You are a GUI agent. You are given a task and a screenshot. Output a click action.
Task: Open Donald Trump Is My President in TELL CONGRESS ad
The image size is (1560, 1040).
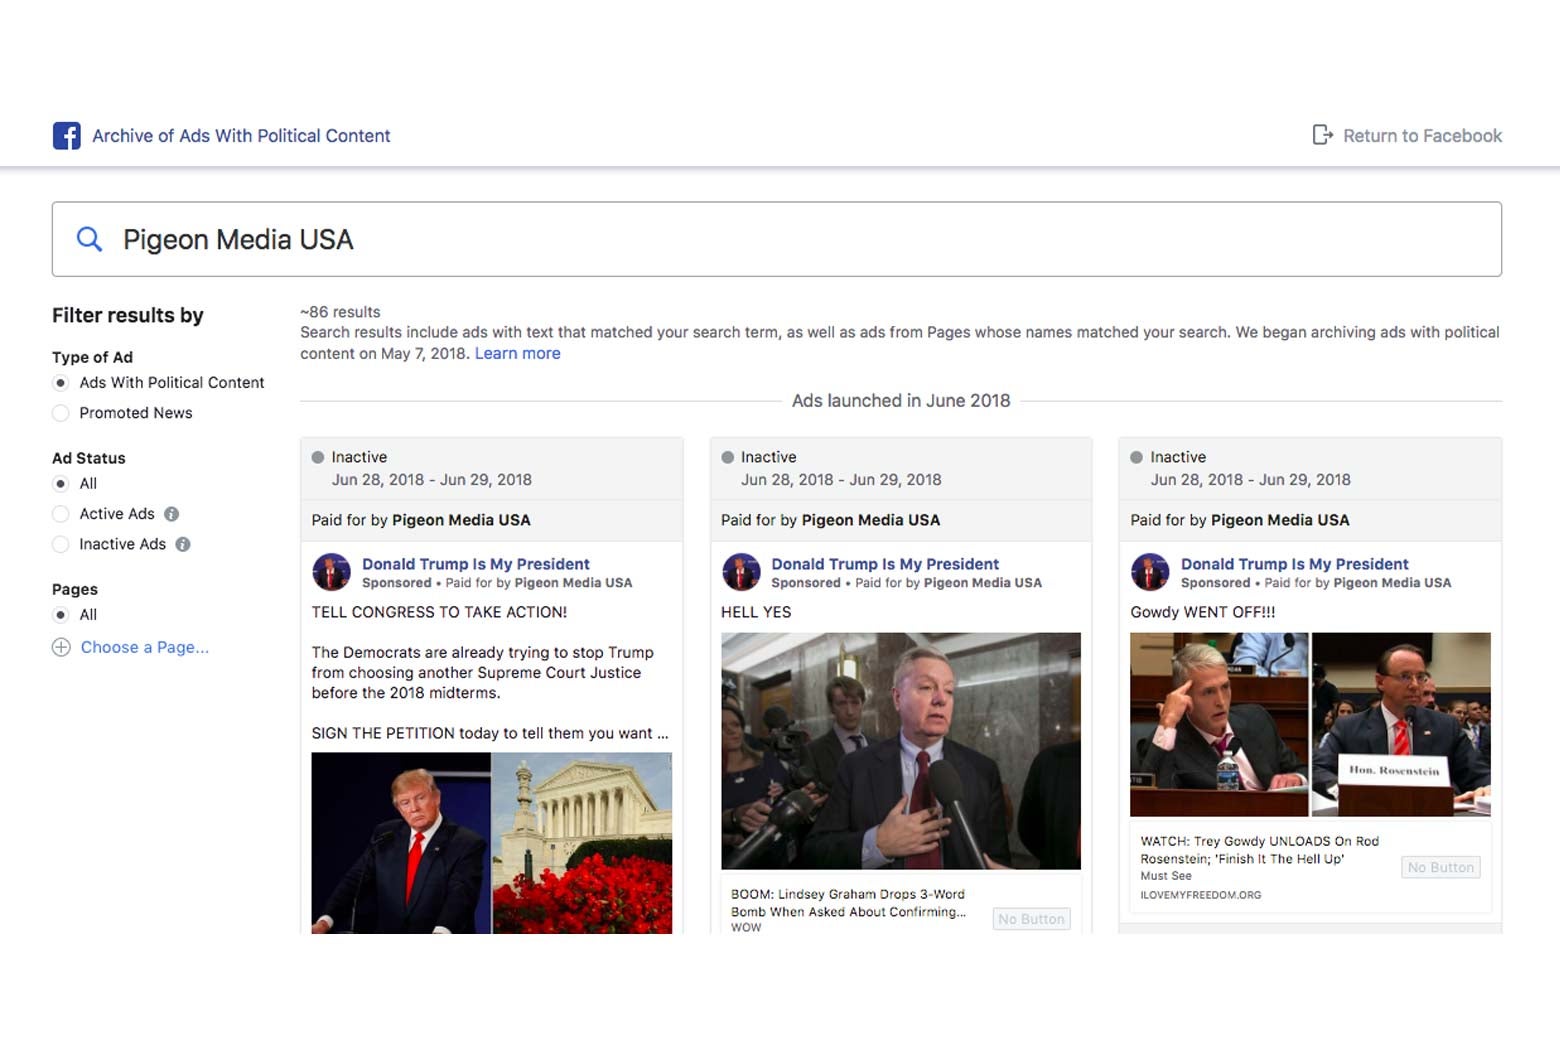pos(476,564)
